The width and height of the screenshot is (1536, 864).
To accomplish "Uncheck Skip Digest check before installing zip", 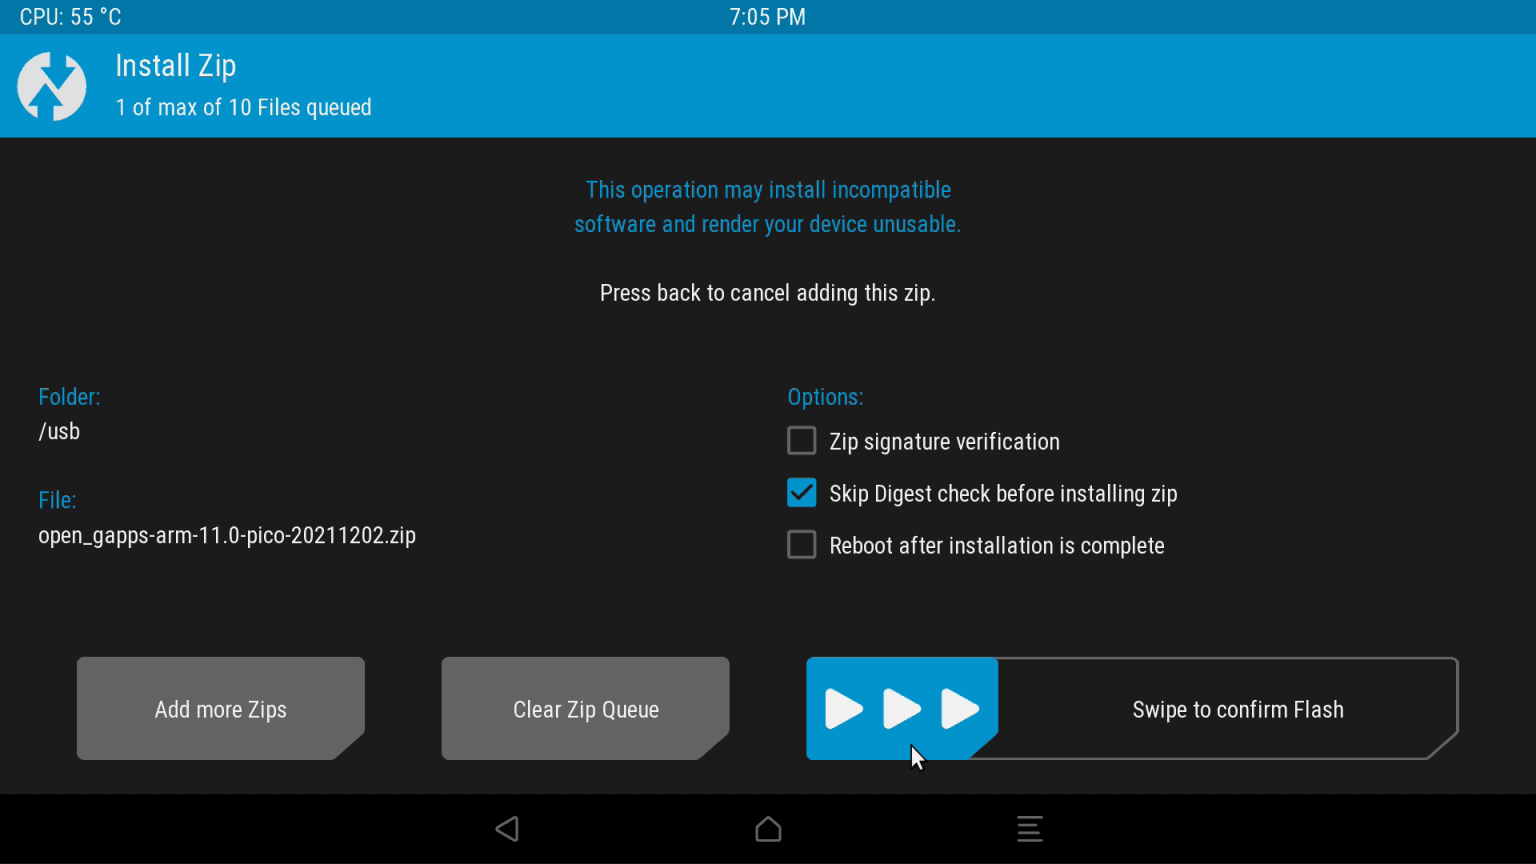I will pyautogui.click(x=802, y=493).
